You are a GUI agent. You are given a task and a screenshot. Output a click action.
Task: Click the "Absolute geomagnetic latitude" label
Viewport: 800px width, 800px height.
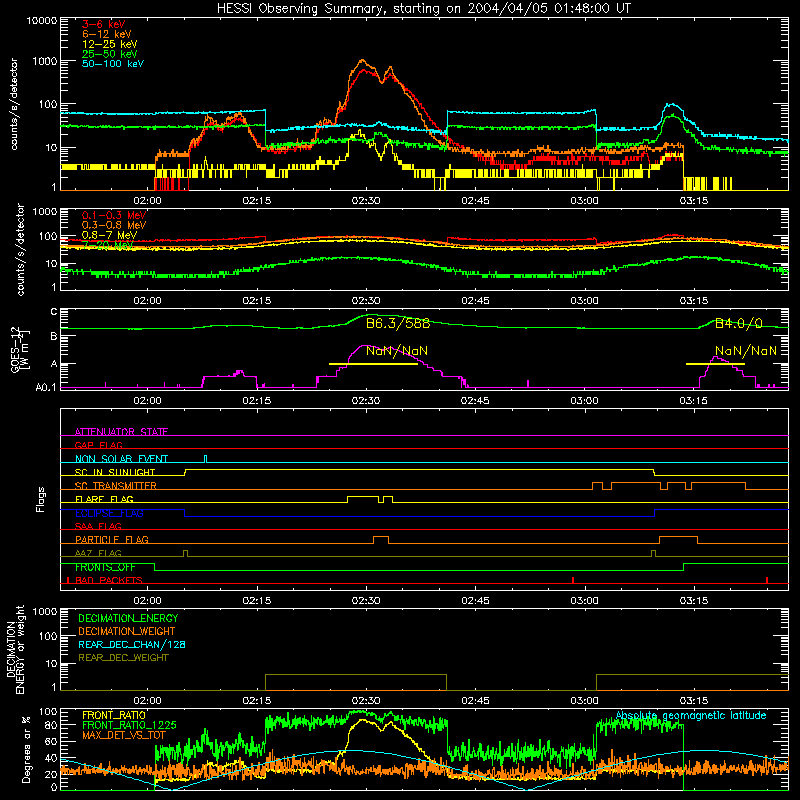click(691, 716)
